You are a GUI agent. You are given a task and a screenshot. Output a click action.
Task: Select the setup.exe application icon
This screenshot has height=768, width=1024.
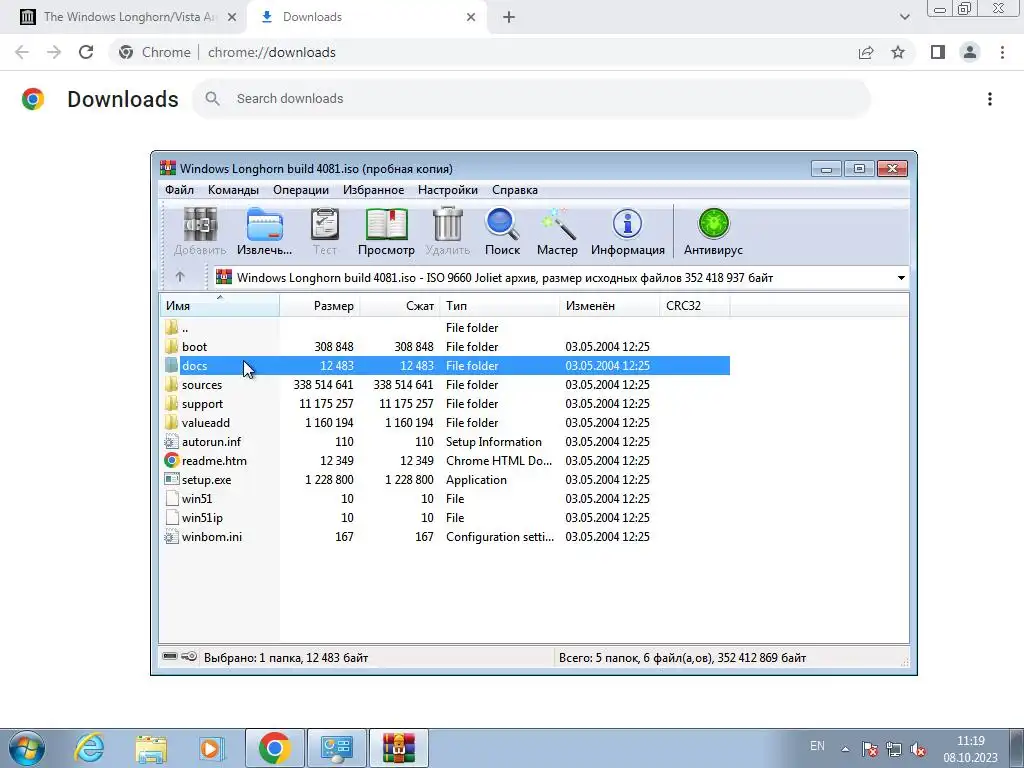click(171, 479)
